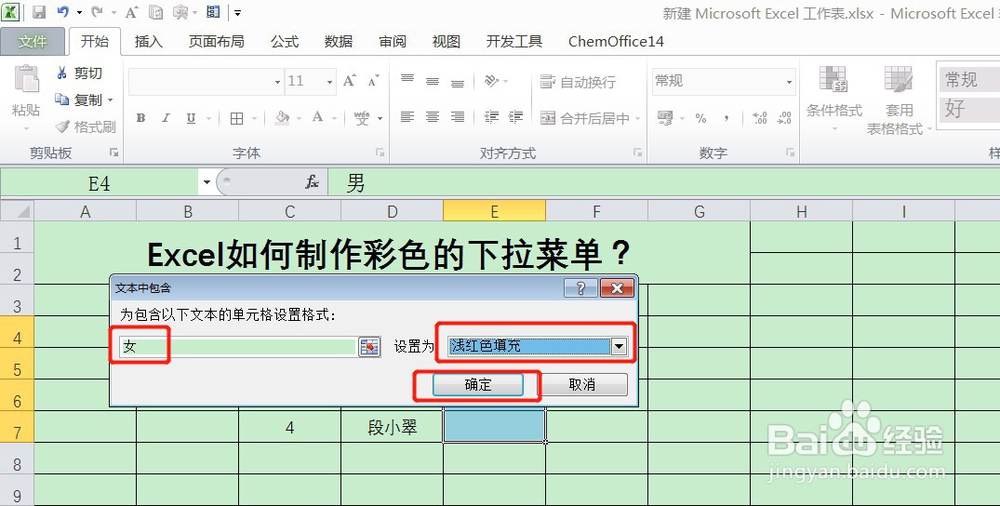The height and width of the screenshot is (506, 1000).
Task: Click the Middle Align icon
Action: click(x=432, y=81)
